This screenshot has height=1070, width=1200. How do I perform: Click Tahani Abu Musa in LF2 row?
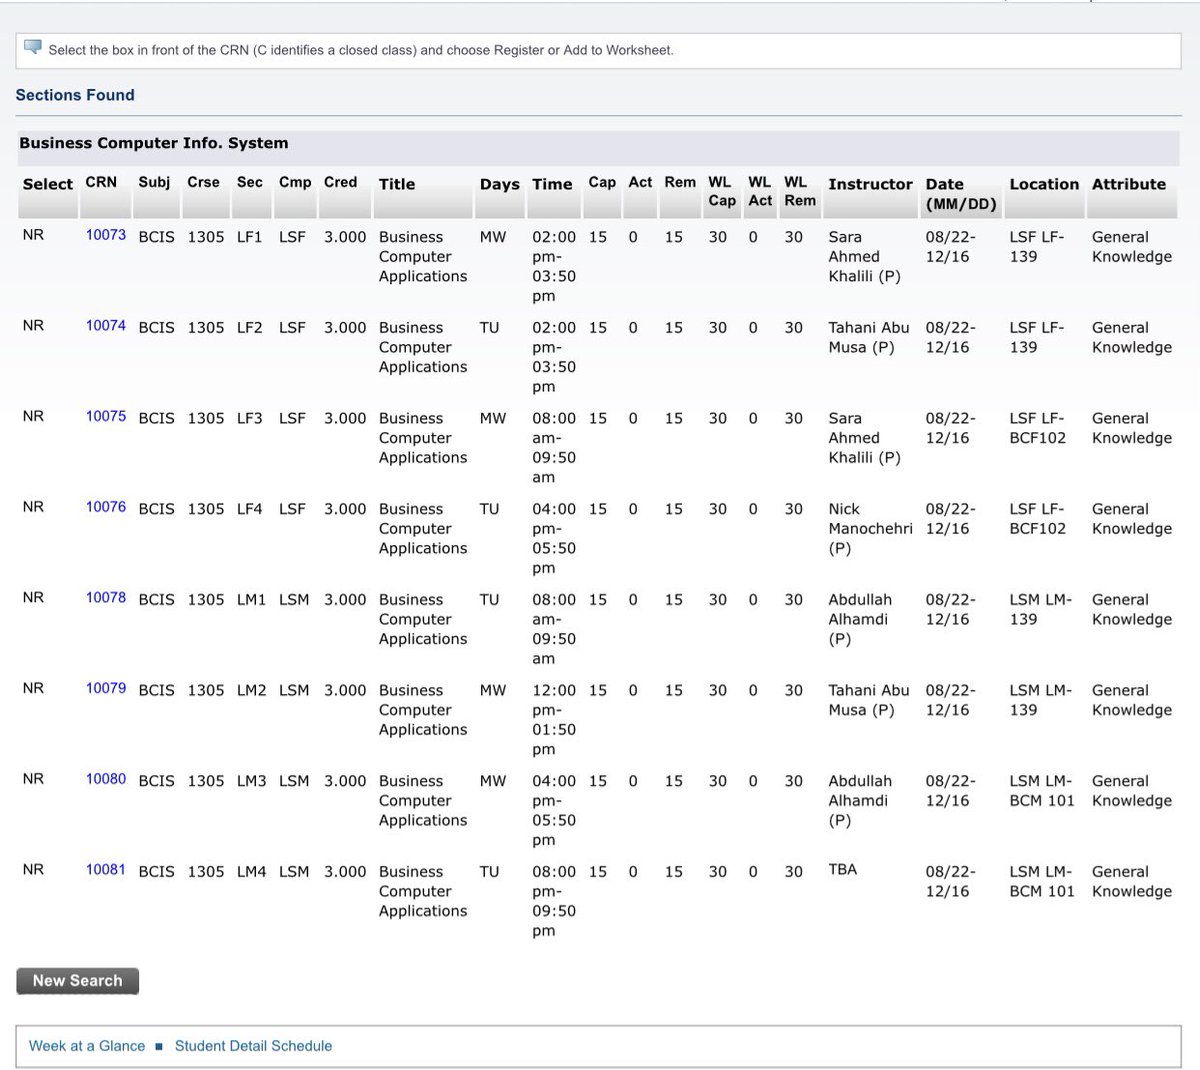pyautogui.click(x=869, y=337)
